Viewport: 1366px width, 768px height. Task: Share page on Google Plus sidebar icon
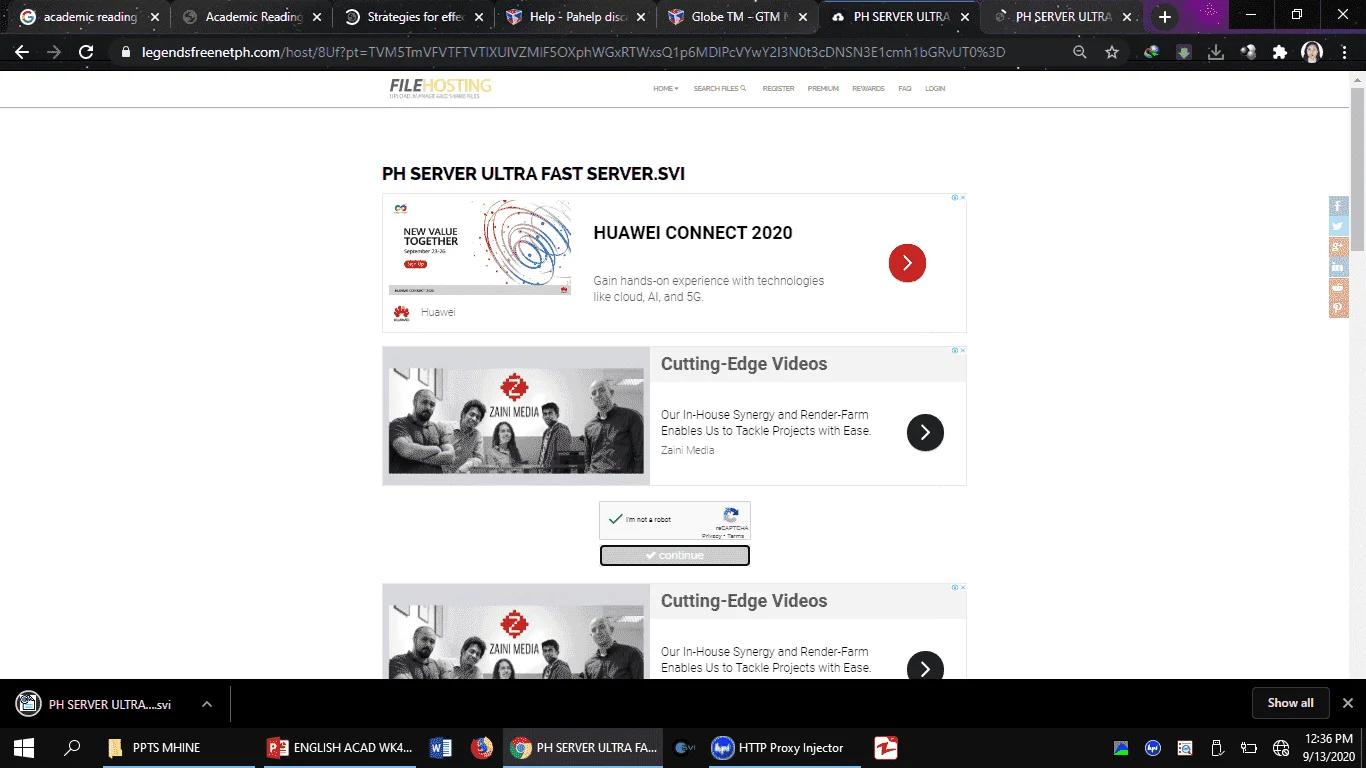[x=1338, y=247]
